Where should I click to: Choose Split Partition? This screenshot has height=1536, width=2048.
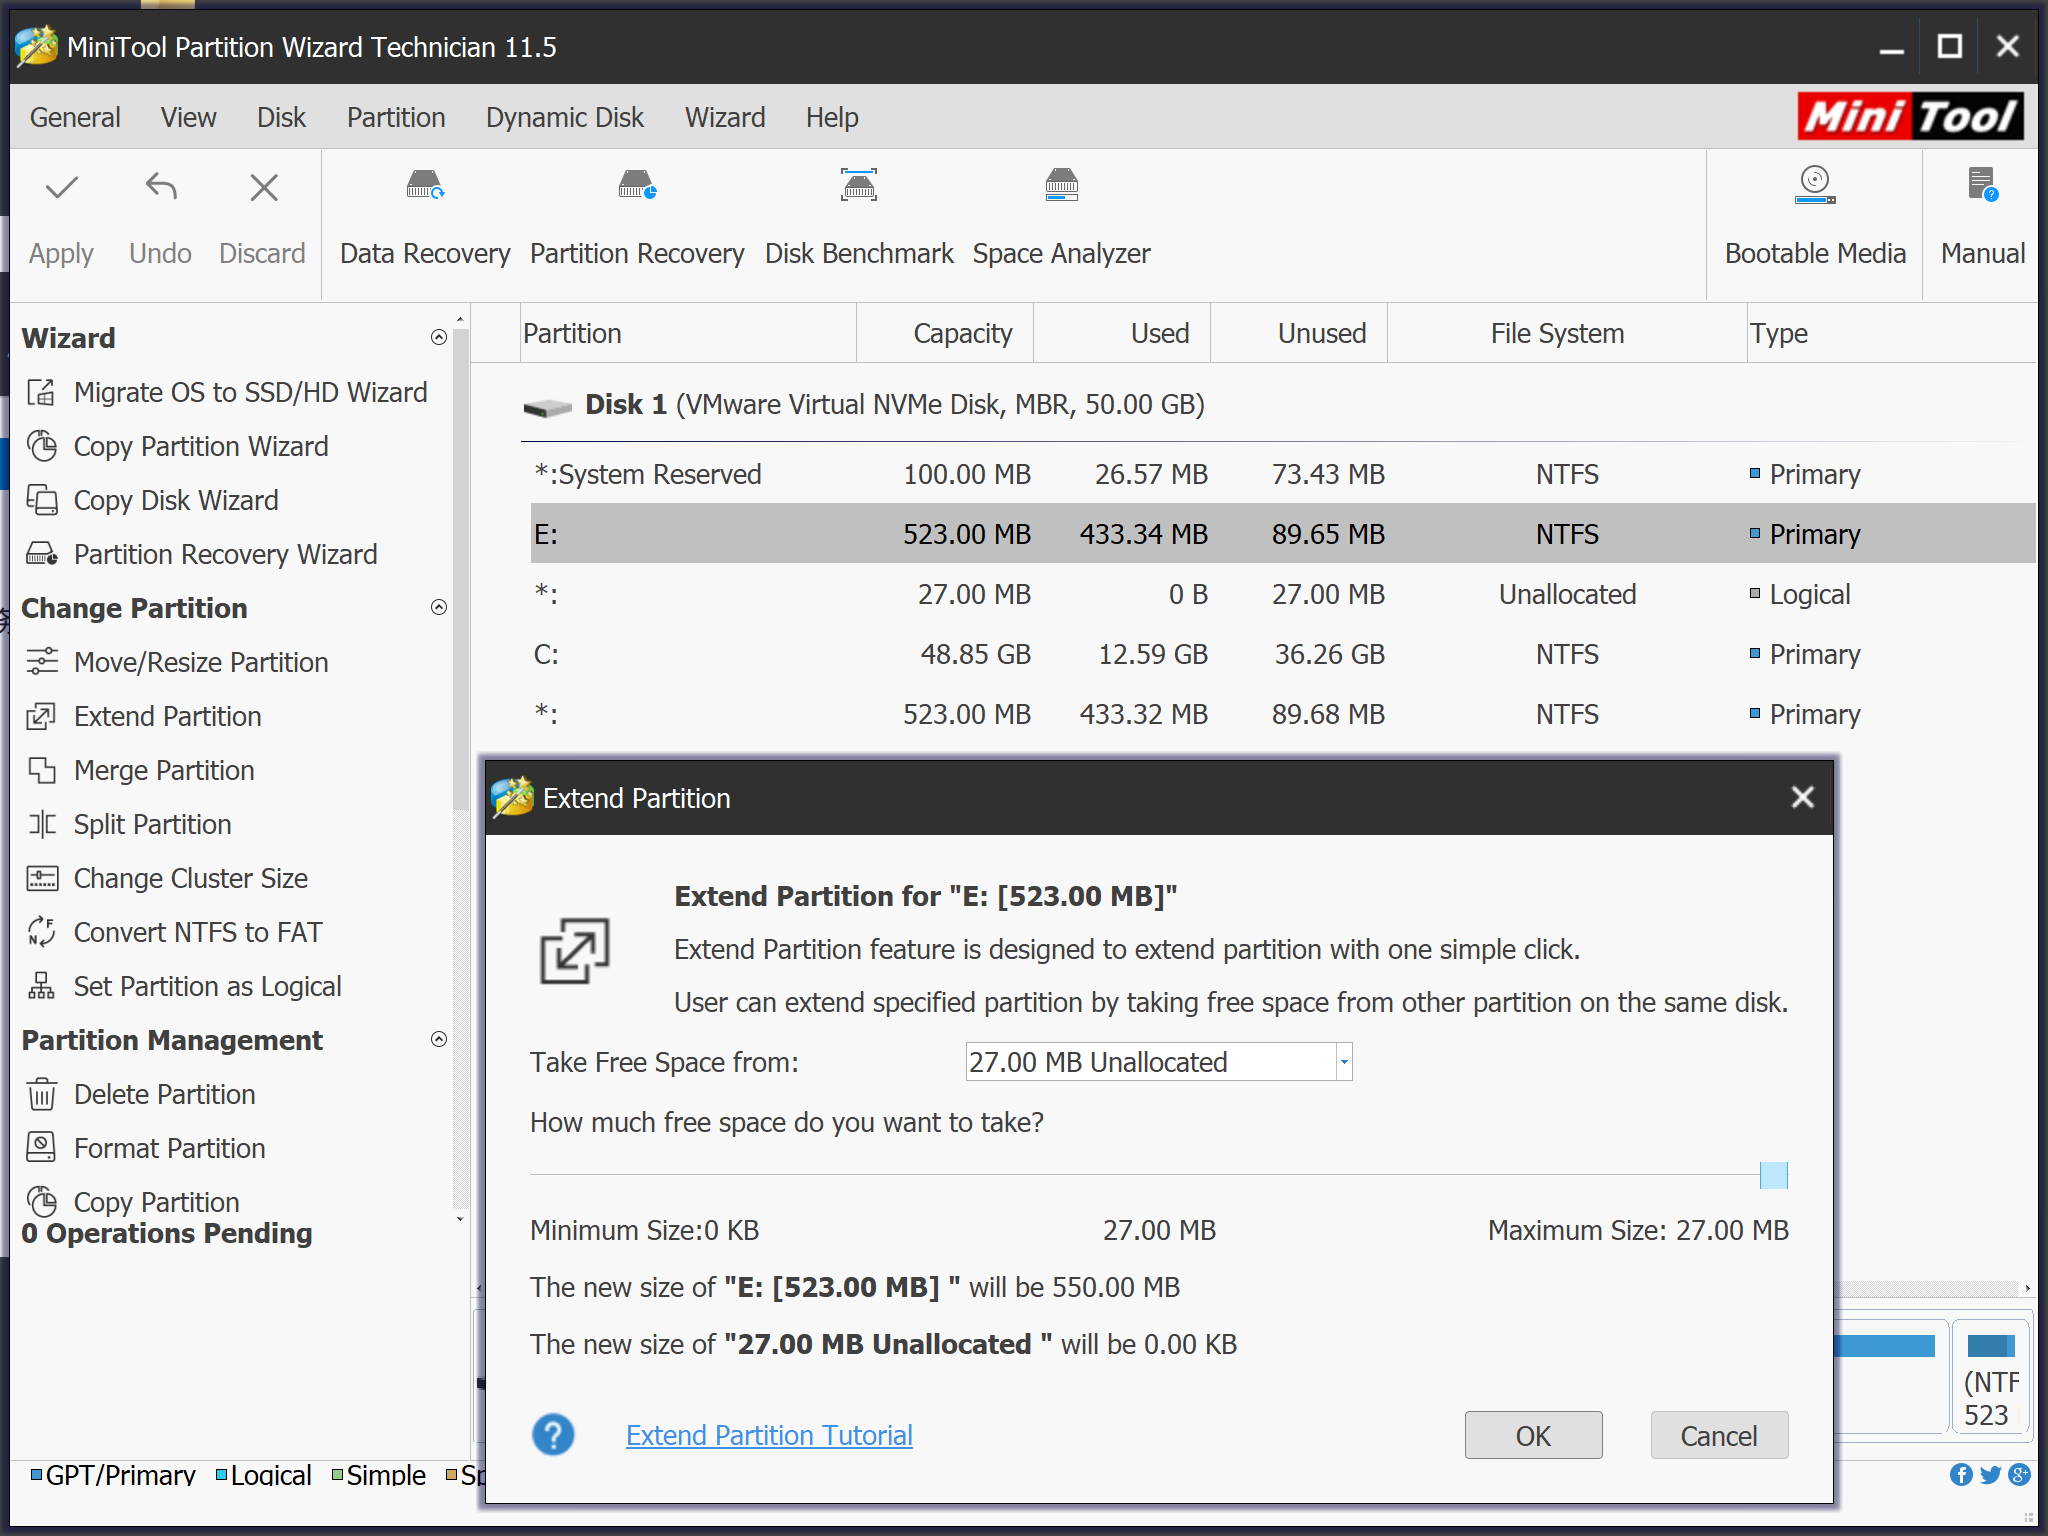pos(129,824)
